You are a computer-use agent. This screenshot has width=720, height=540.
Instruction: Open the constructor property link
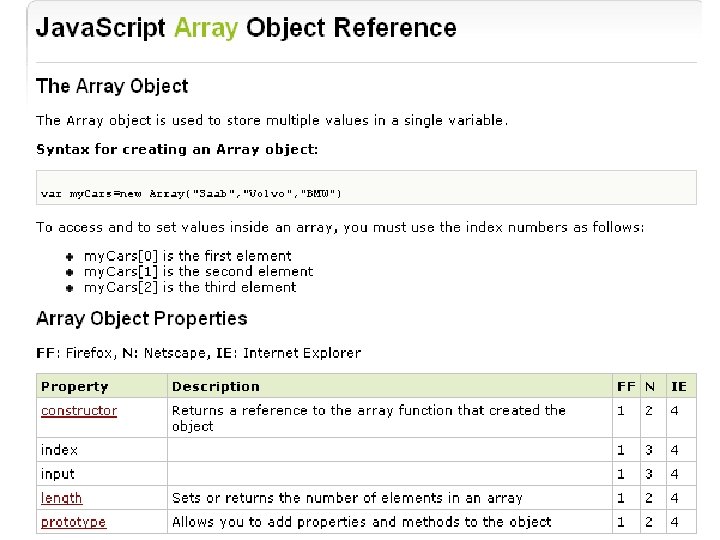click(x=79, y=411)
